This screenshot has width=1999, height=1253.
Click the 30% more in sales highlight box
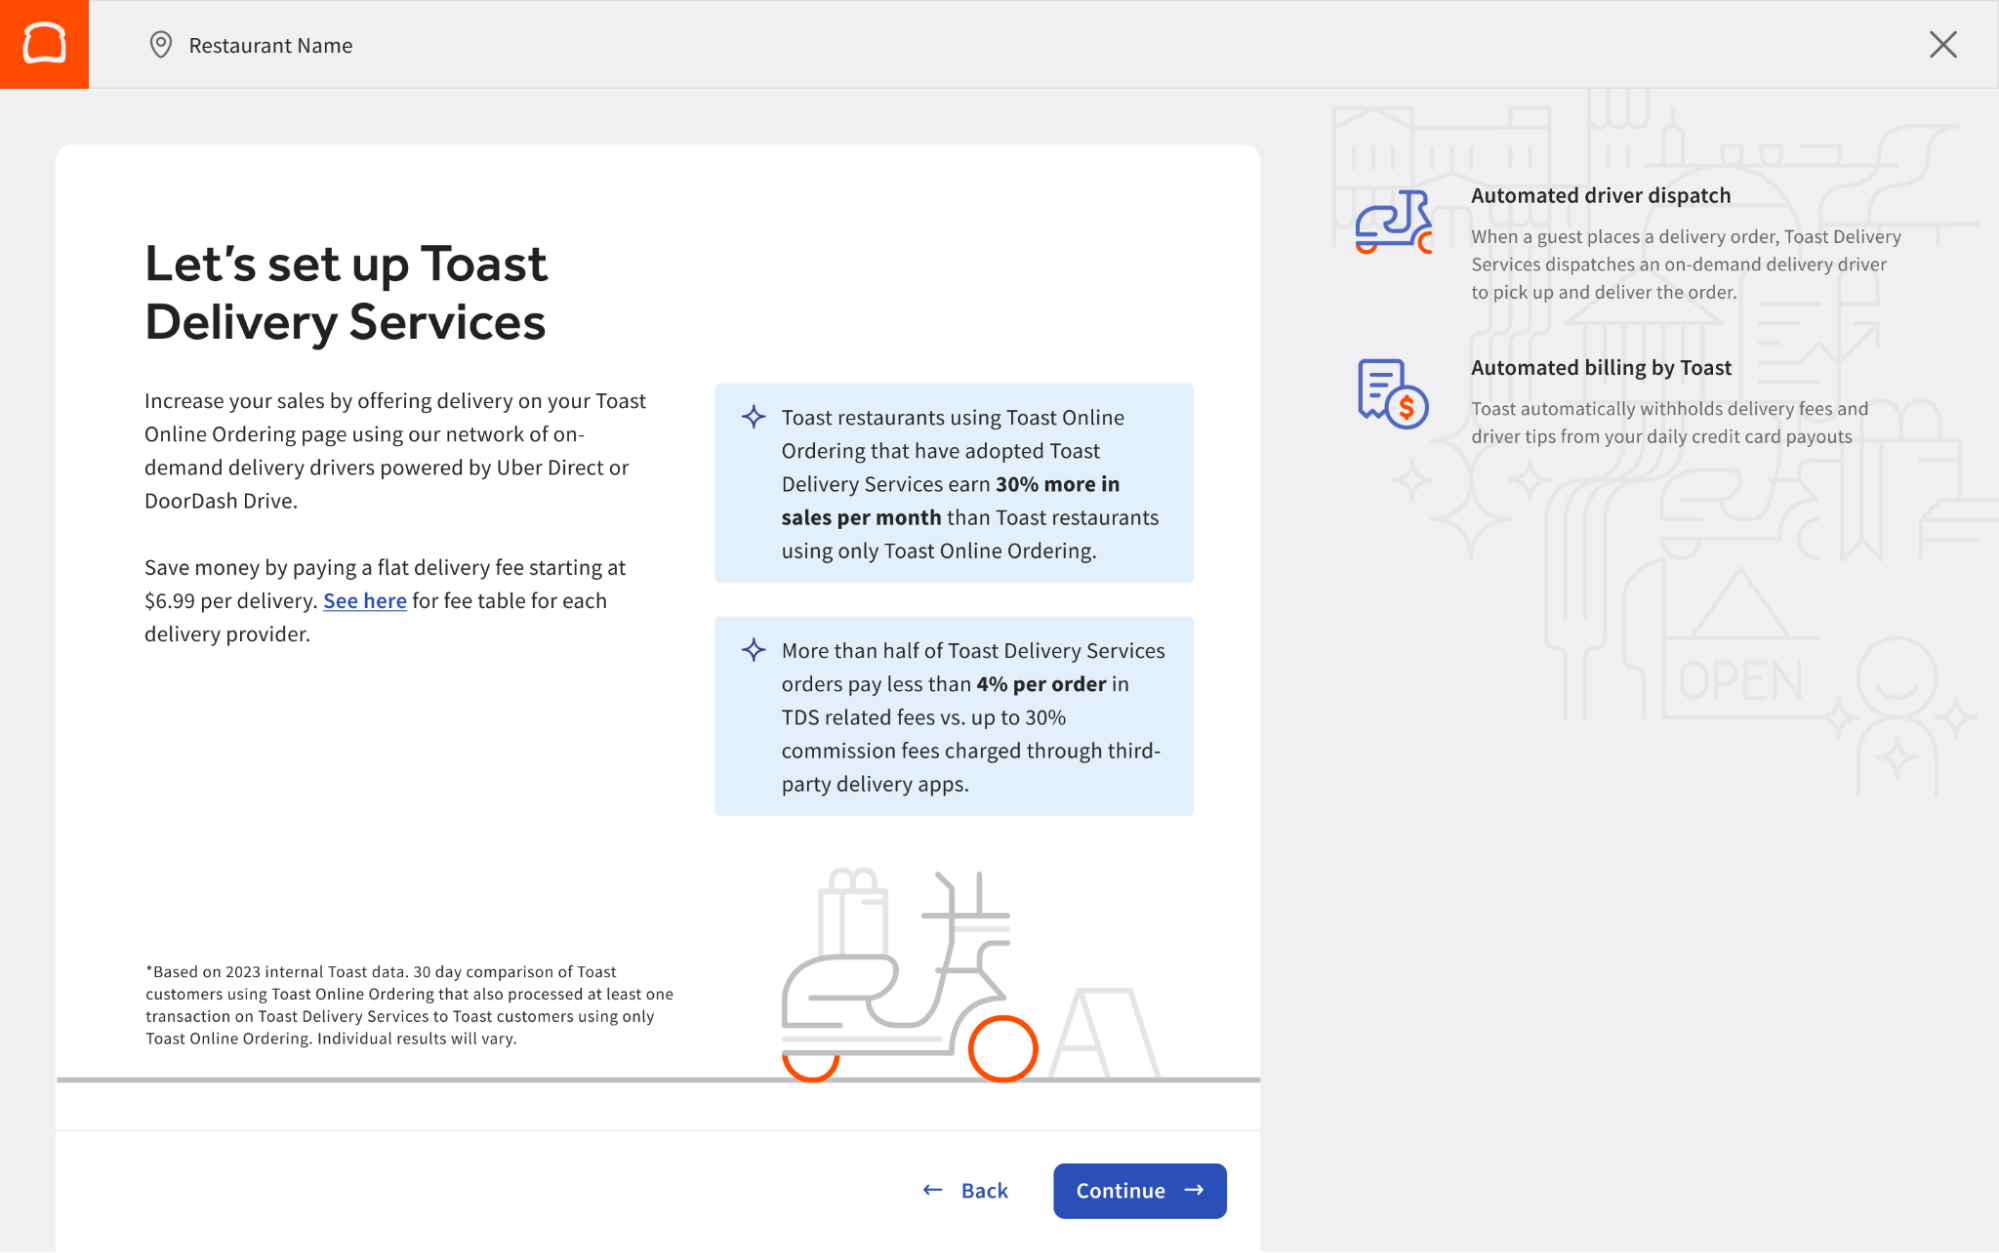click(x=953, y=483)
